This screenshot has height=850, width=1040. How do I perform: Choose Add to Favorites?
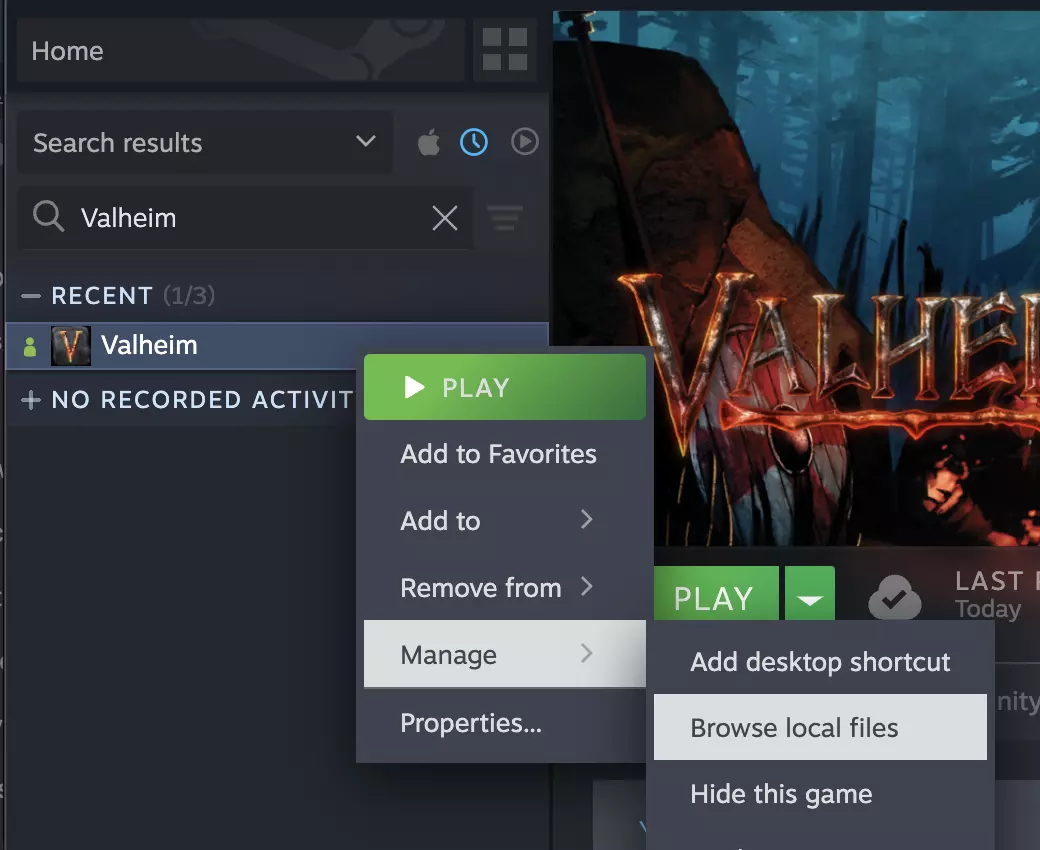tap(505, 454)
